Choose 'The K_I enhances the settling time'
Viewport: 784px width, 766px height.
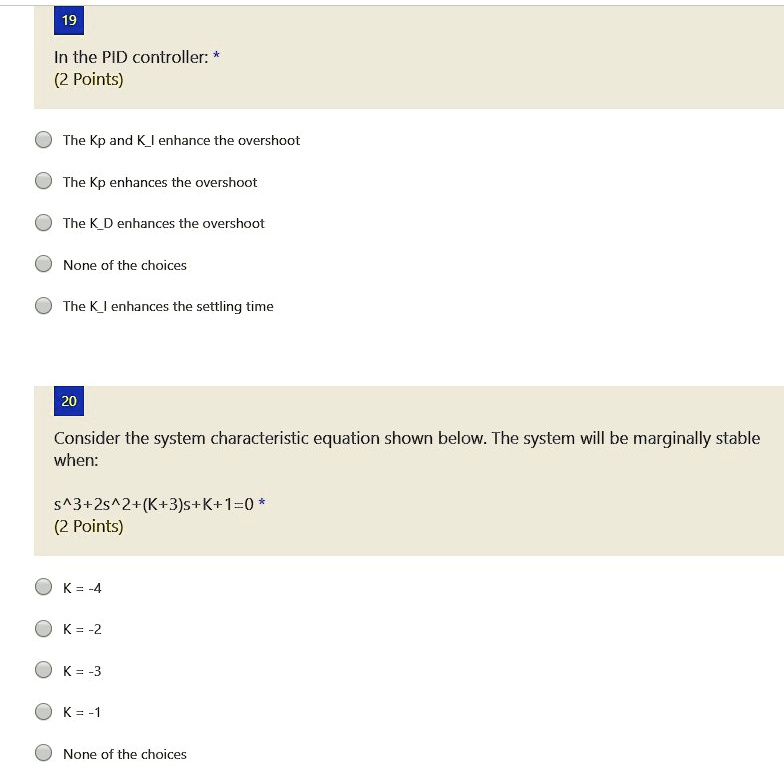pos(44,306)
